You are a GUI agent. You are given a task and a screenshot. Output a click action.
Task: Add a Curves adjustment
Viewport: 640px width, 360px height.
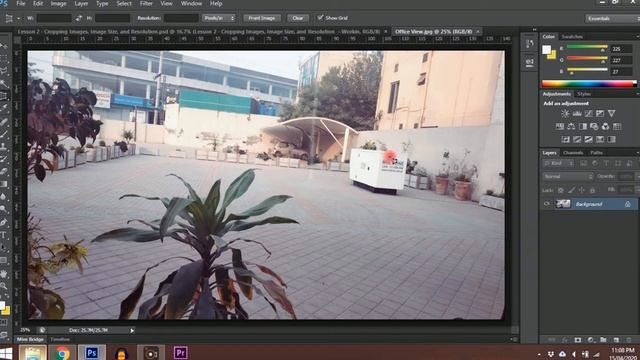(x=588, y=113)
